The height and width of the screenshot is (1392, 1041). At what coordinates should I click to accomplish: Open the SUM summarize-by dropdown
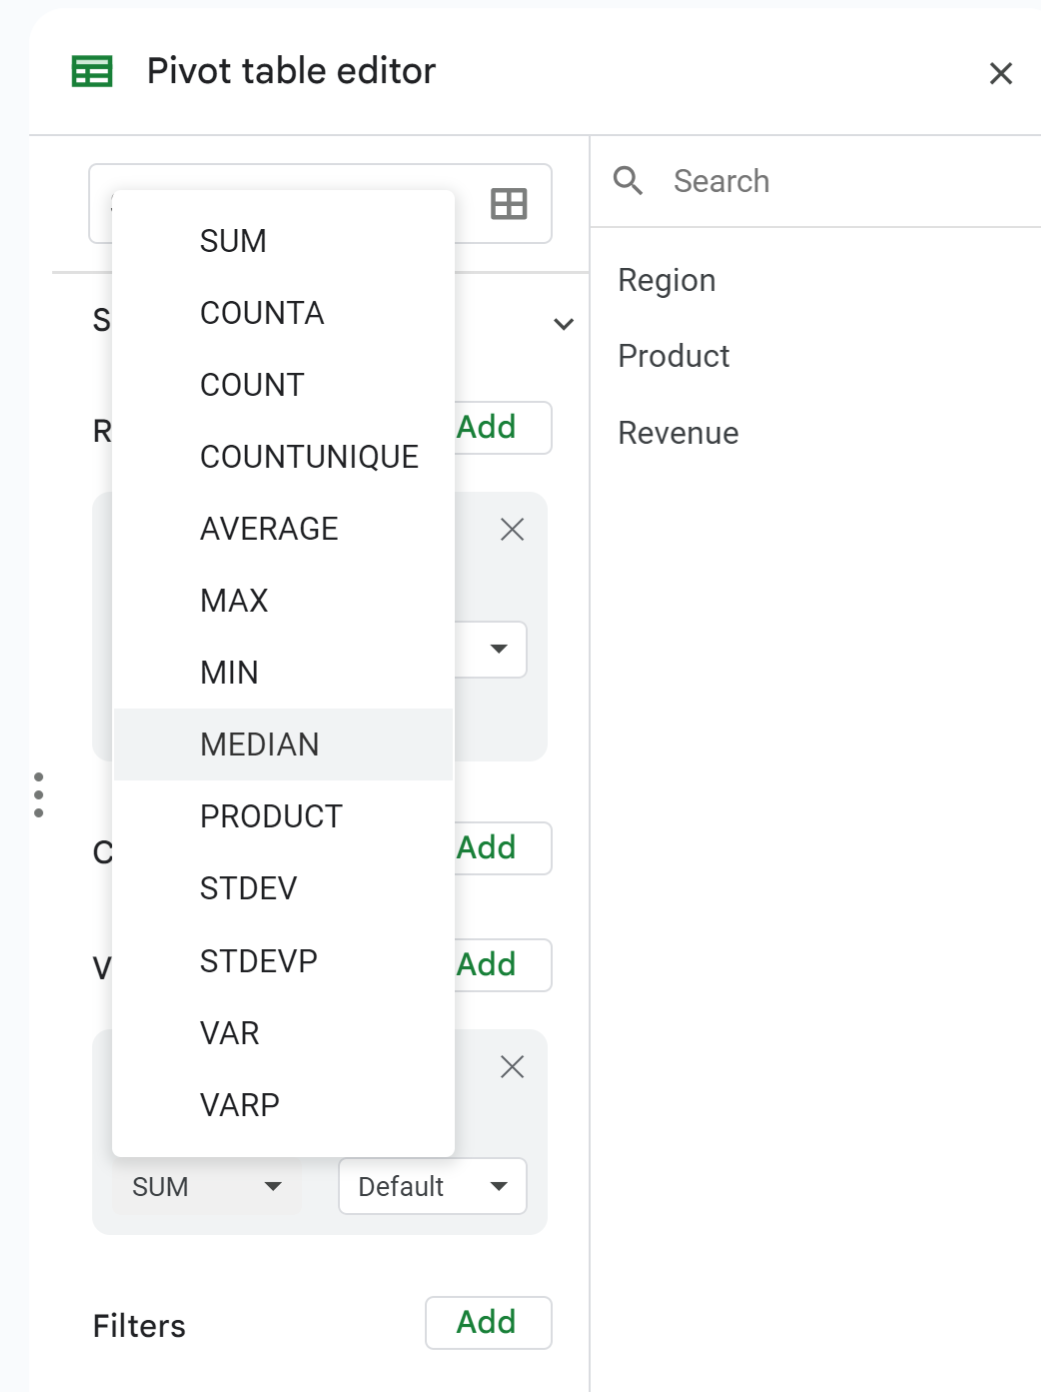[207, 1187]
